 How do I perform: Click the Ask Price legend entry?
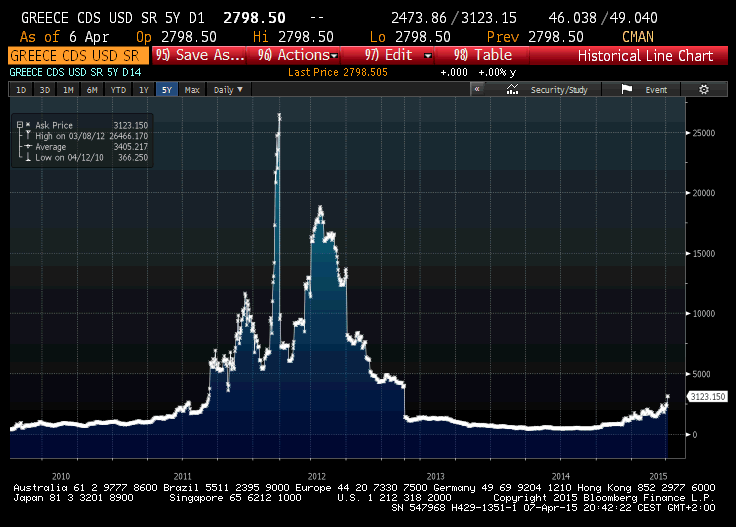tap(83, 125)
